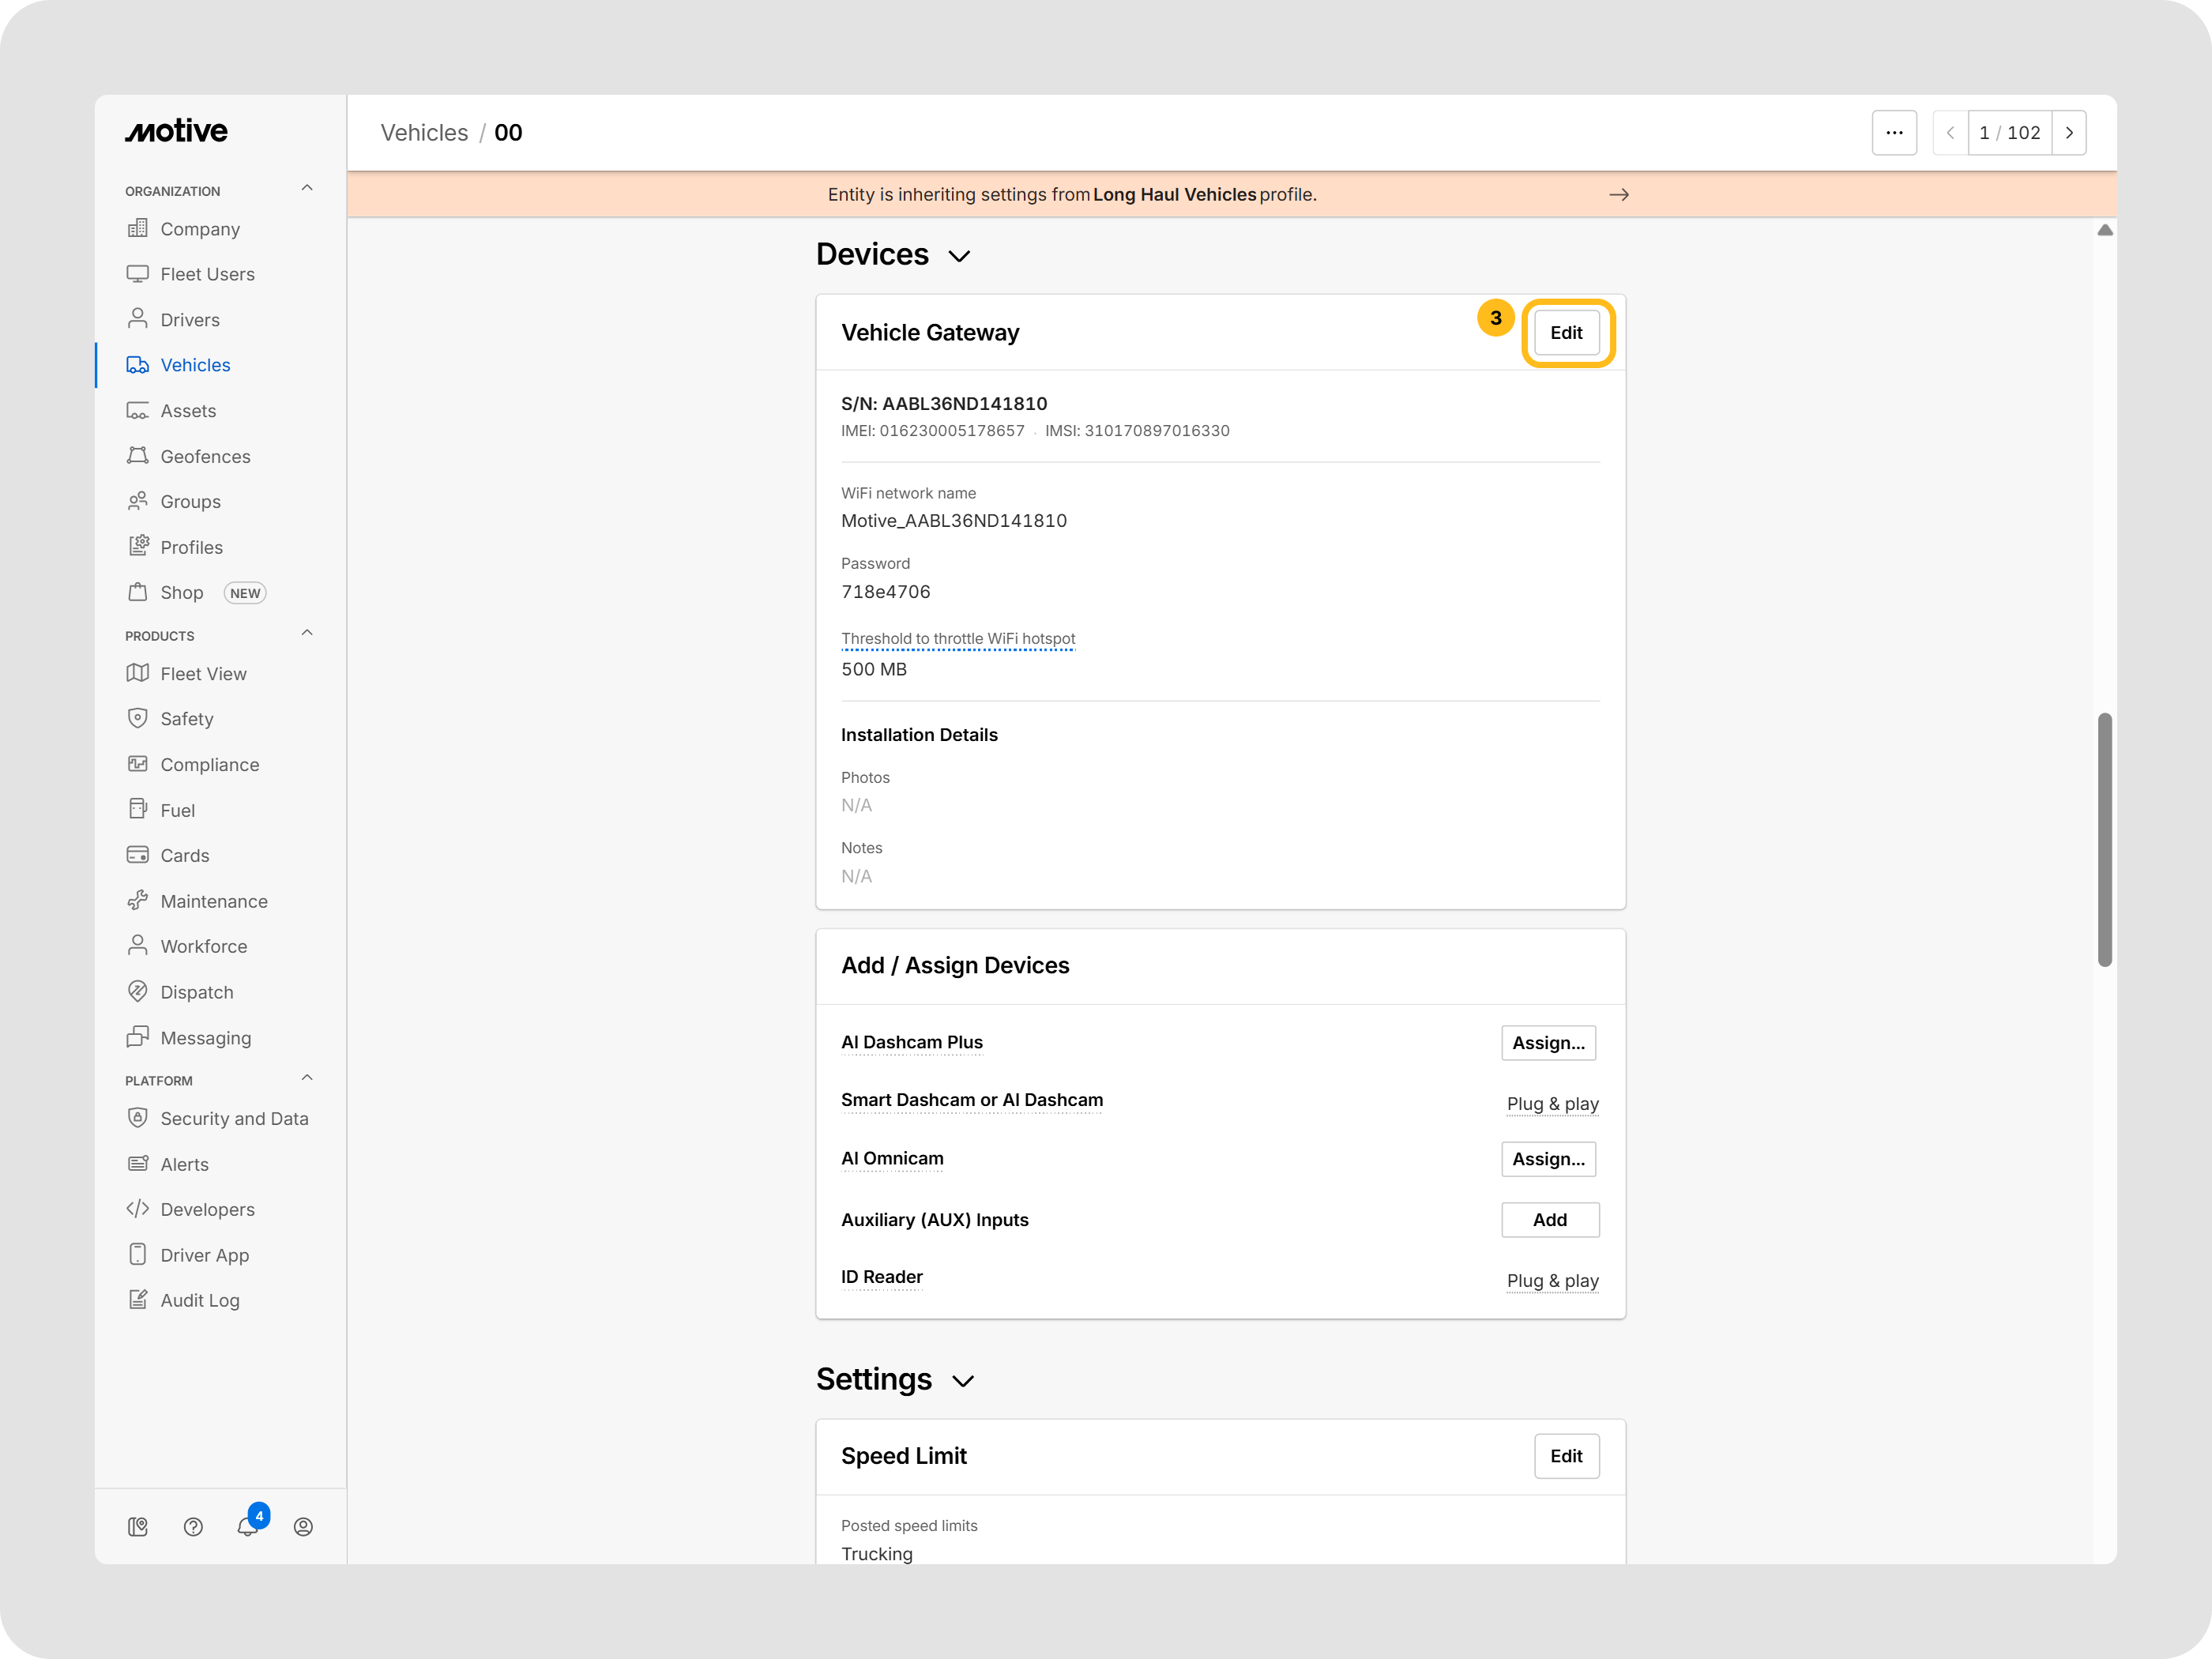Click the page vertical scrollbar thumb
Viewport: 2212px width, 1659px height.
[x=2104, y=839]
